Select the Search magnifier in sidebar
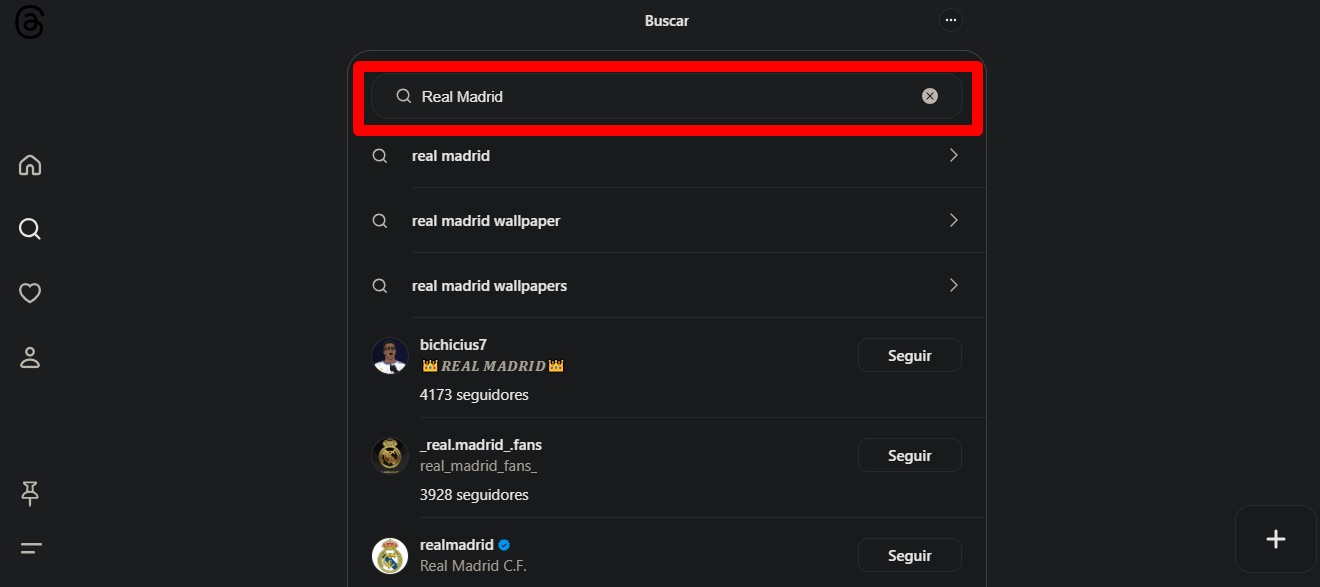Screen dimensions: 1320x587 30,229
